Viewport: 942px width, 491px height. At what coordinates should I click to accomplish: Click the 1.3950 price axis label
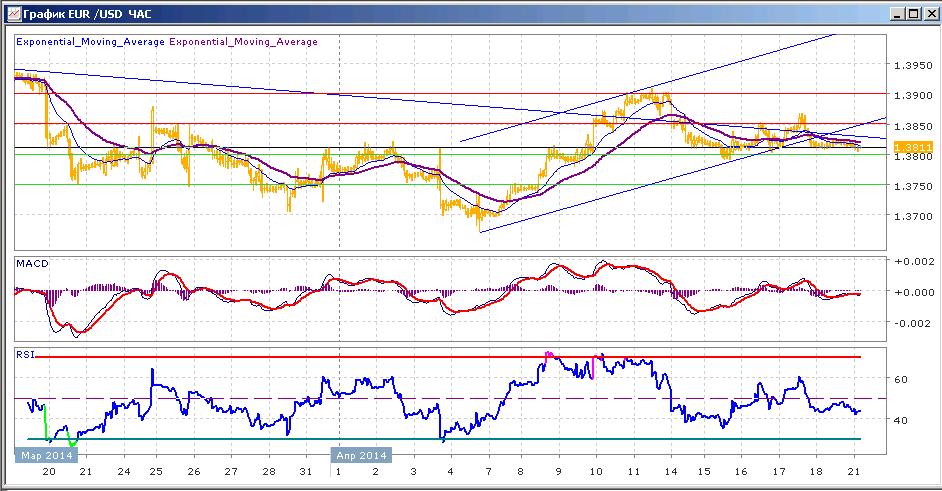coord(913,66)
